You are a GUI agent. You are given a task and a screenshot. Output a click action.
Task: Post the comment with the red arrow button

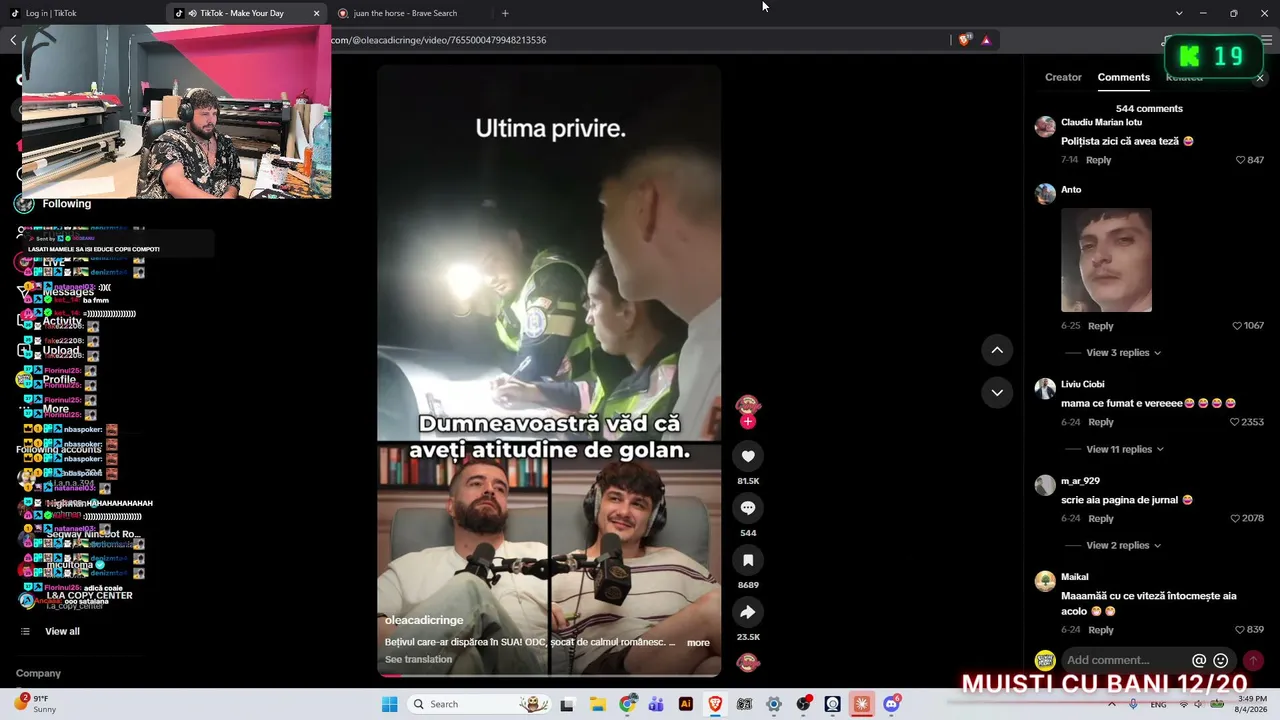[1253, 661]
